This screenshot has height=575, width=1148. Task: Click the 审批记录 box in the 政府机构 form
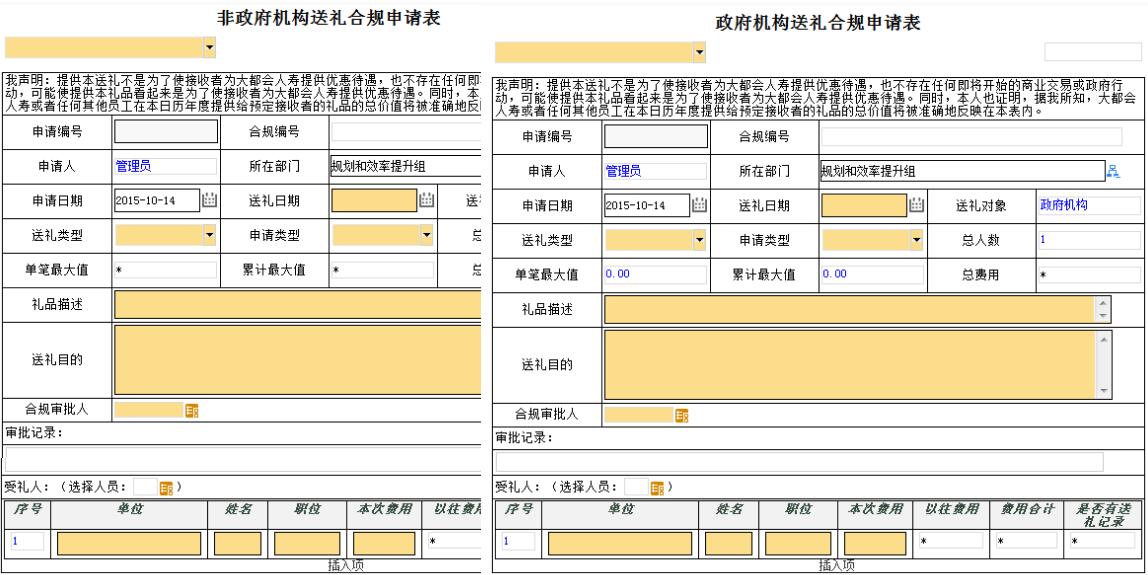pos(800,462)
